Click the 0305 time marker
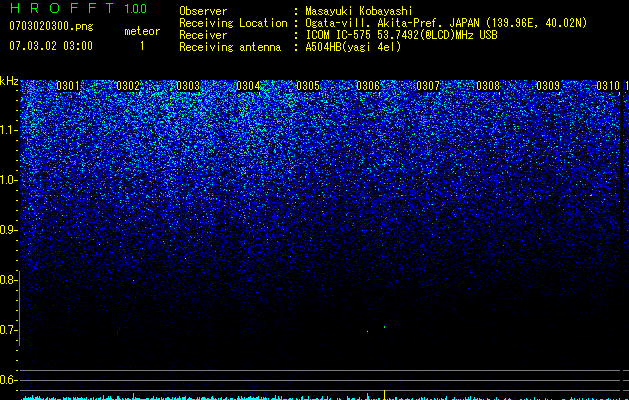 [x=308, y=86]
